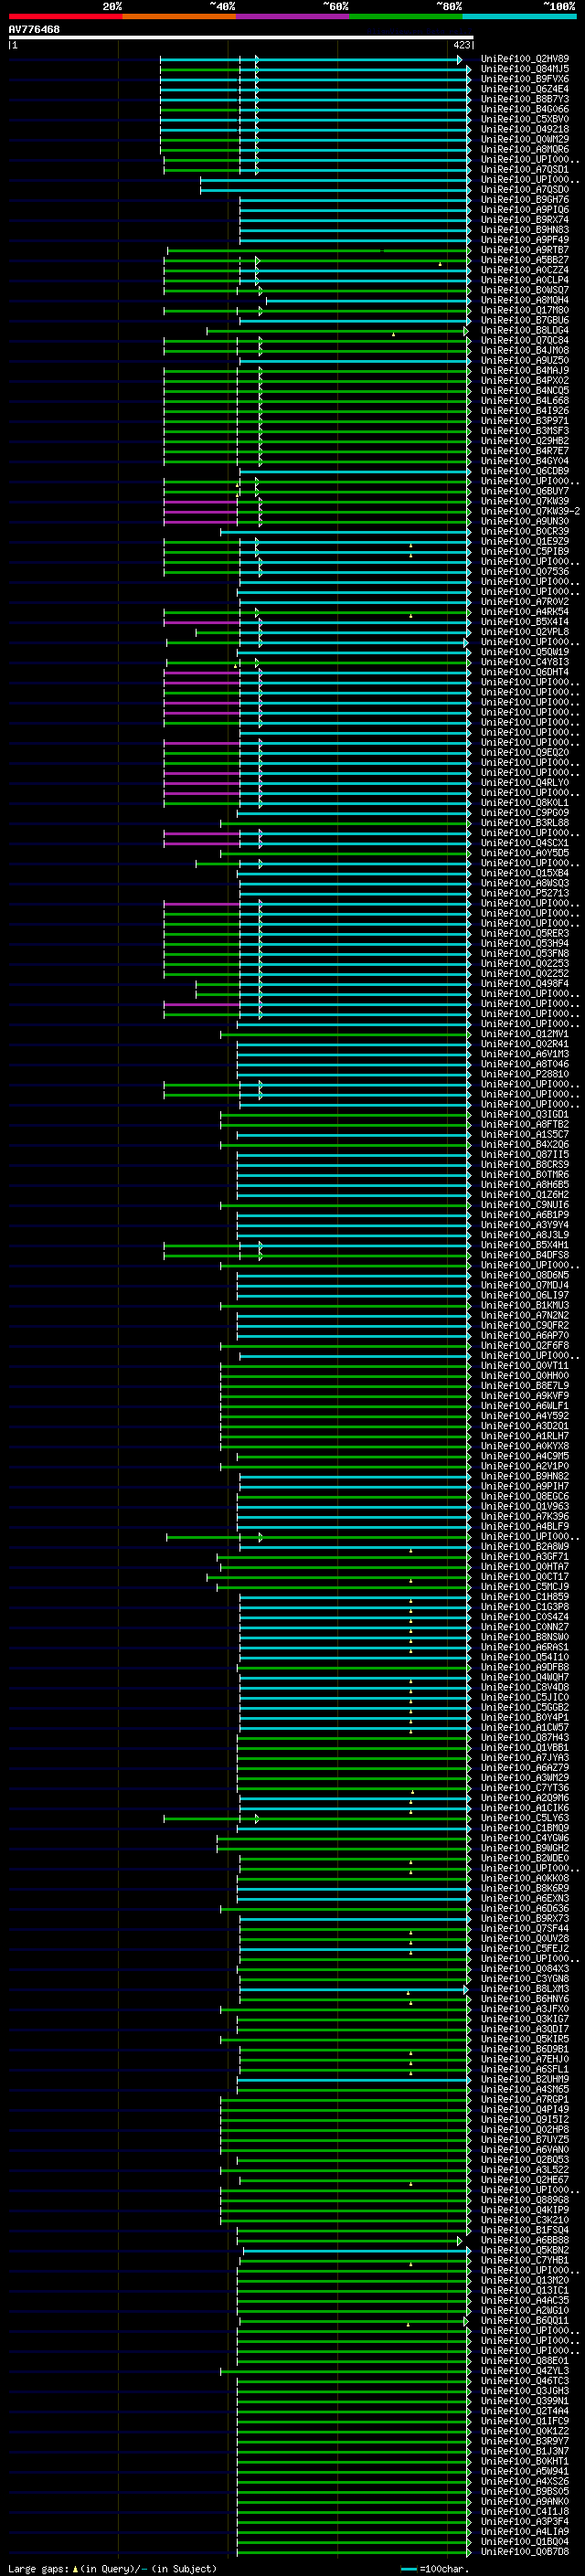Select hit label UniRef100_C9NUI6
The width and height of the screenshot is (585, 2576).
(x=525, y=1205)
